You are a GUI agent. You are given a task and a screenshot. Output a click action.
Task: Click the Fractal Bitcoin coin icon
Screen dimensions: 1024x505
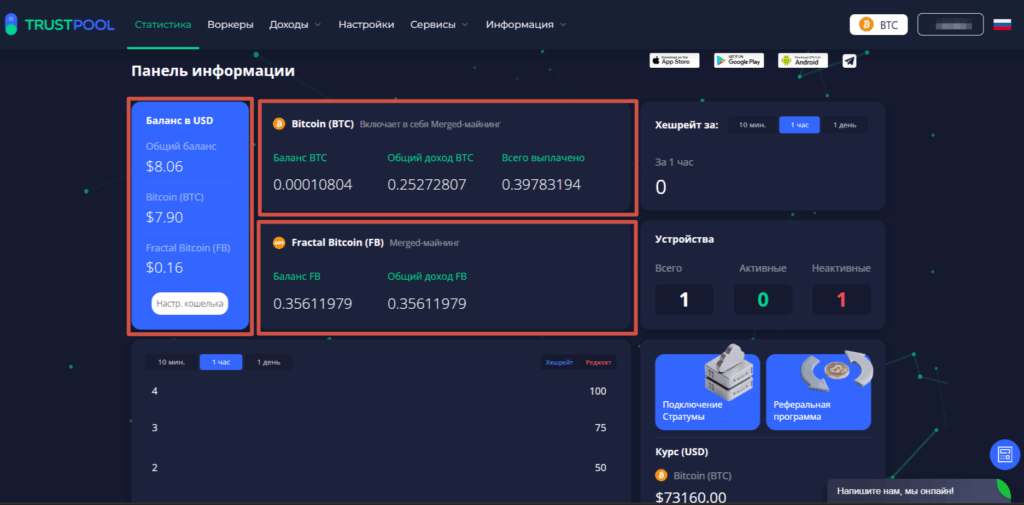(x=279, y=243)
